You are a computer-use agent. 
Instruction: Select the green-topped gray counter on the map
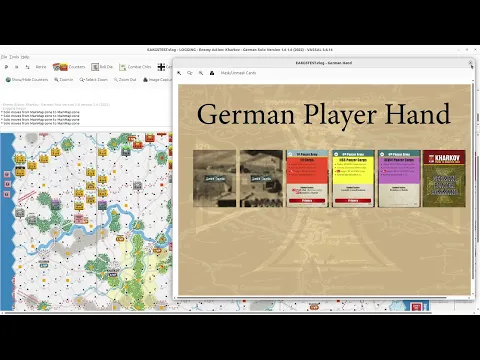click(x=126, y=151)
